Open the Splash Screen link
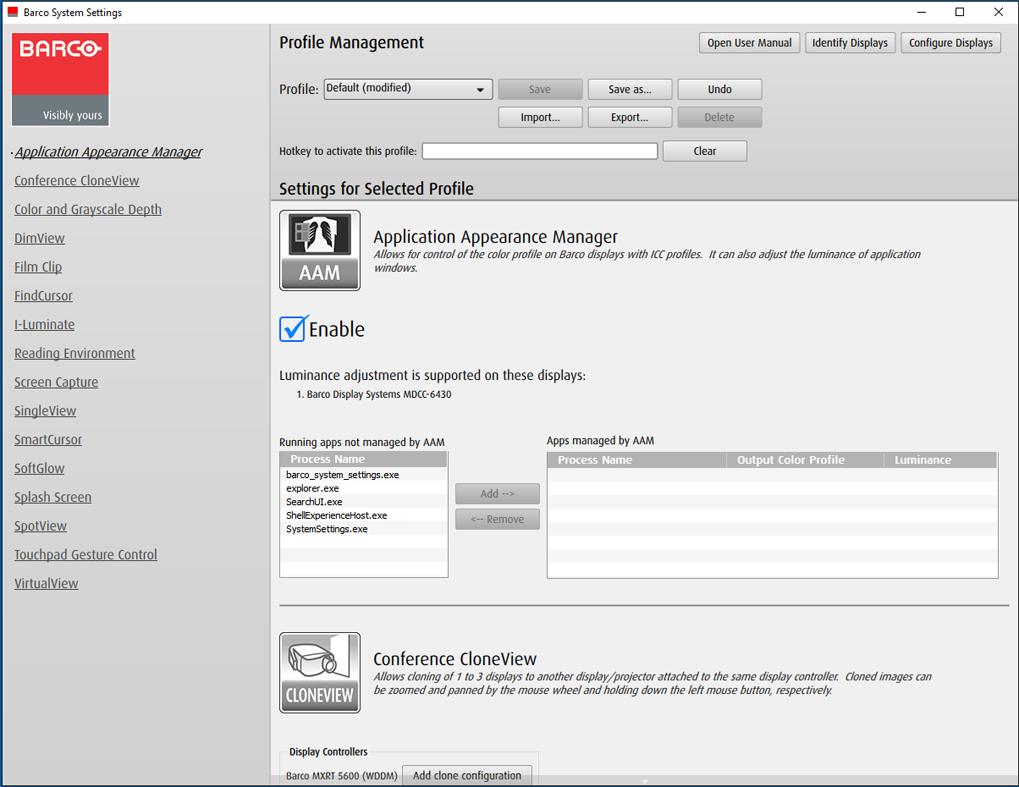 (x=53, y=497)
